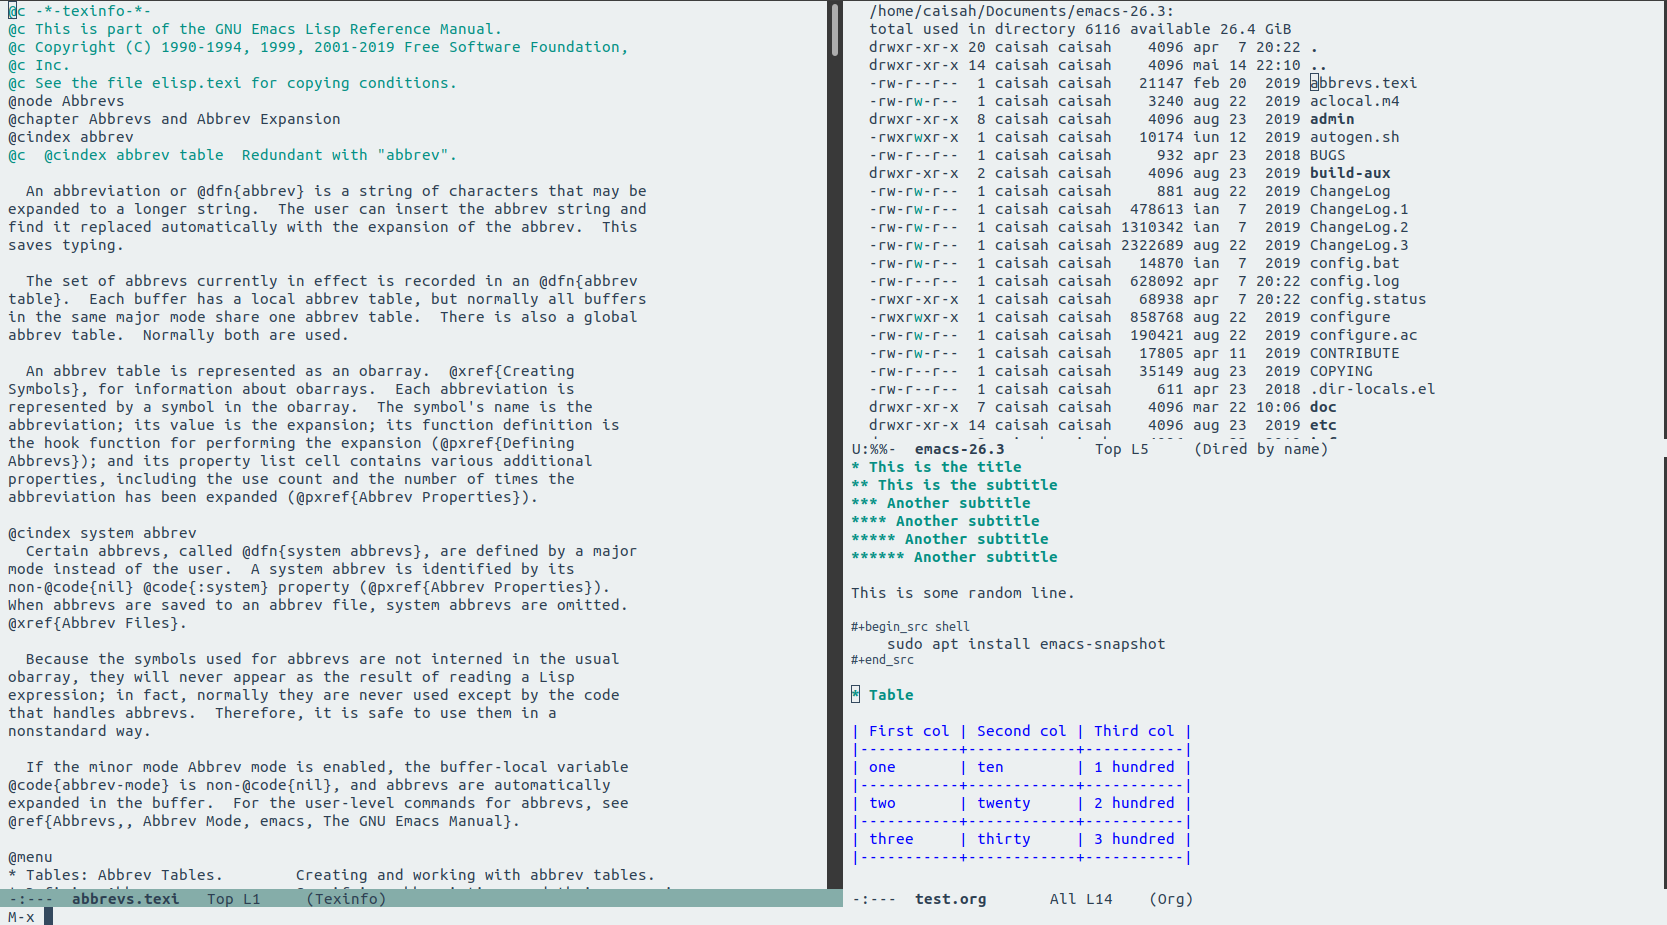Select the 'First col' table header cell

[x=909, y=731]
